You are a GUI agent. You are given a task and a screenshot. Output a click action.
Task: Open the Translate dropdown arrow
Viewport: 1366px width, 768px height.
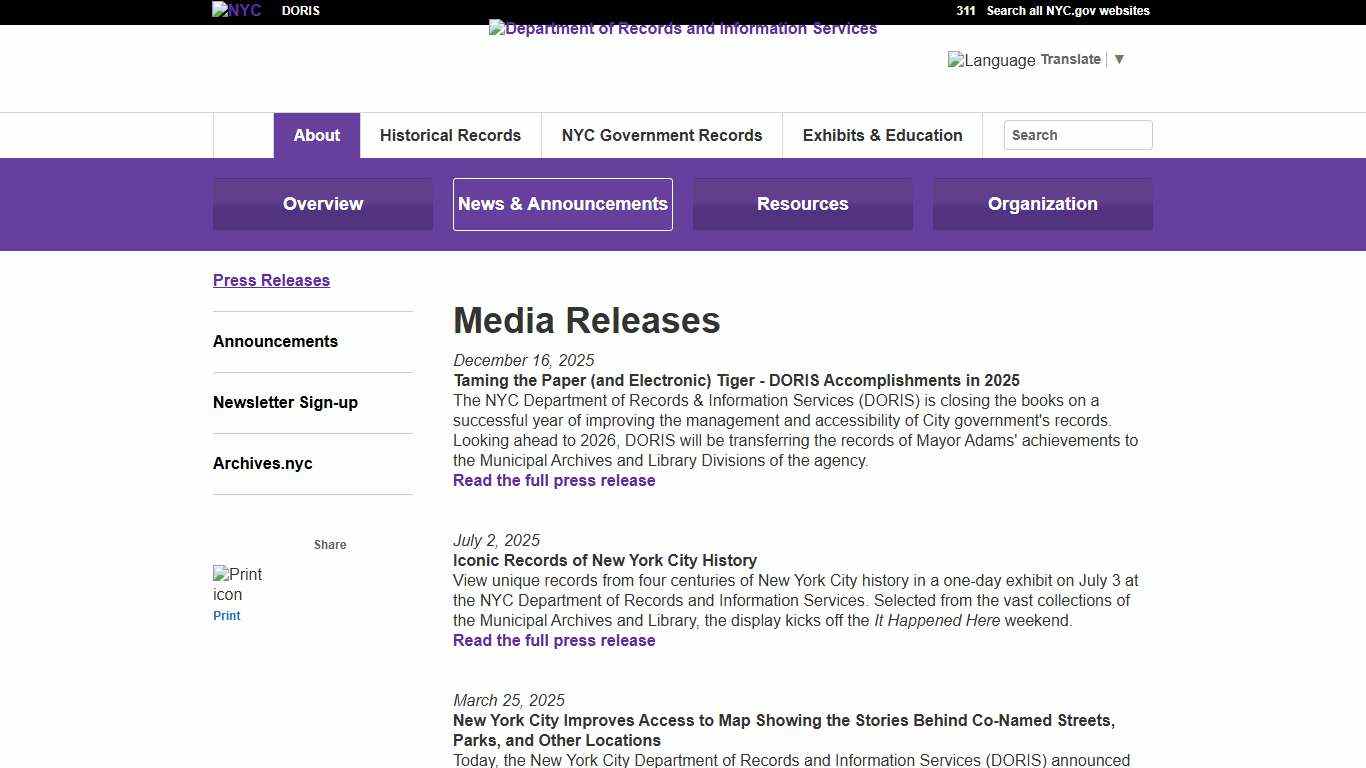pyautogui.click(x=1119, y=59)
